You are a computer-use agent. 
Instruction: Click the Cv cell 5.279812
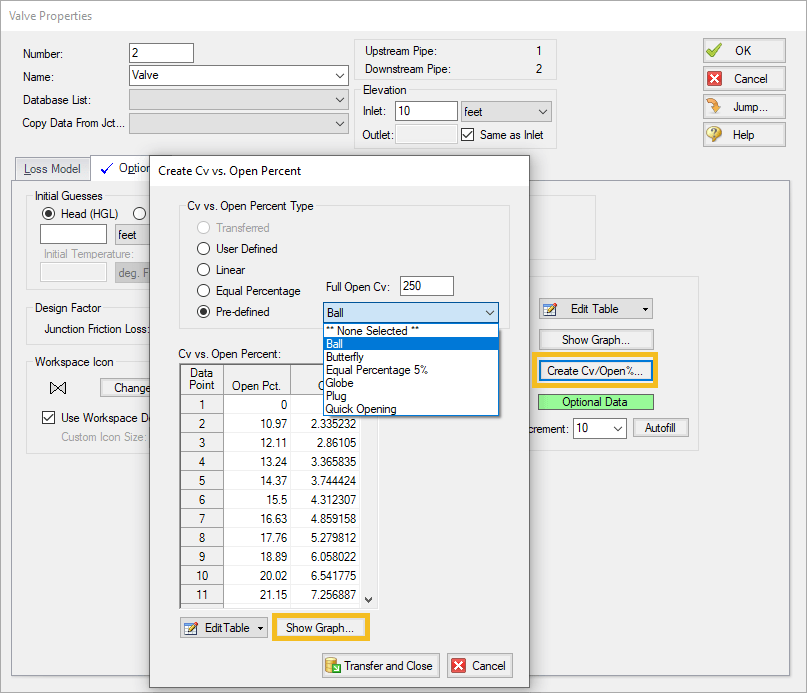(325, 538)
